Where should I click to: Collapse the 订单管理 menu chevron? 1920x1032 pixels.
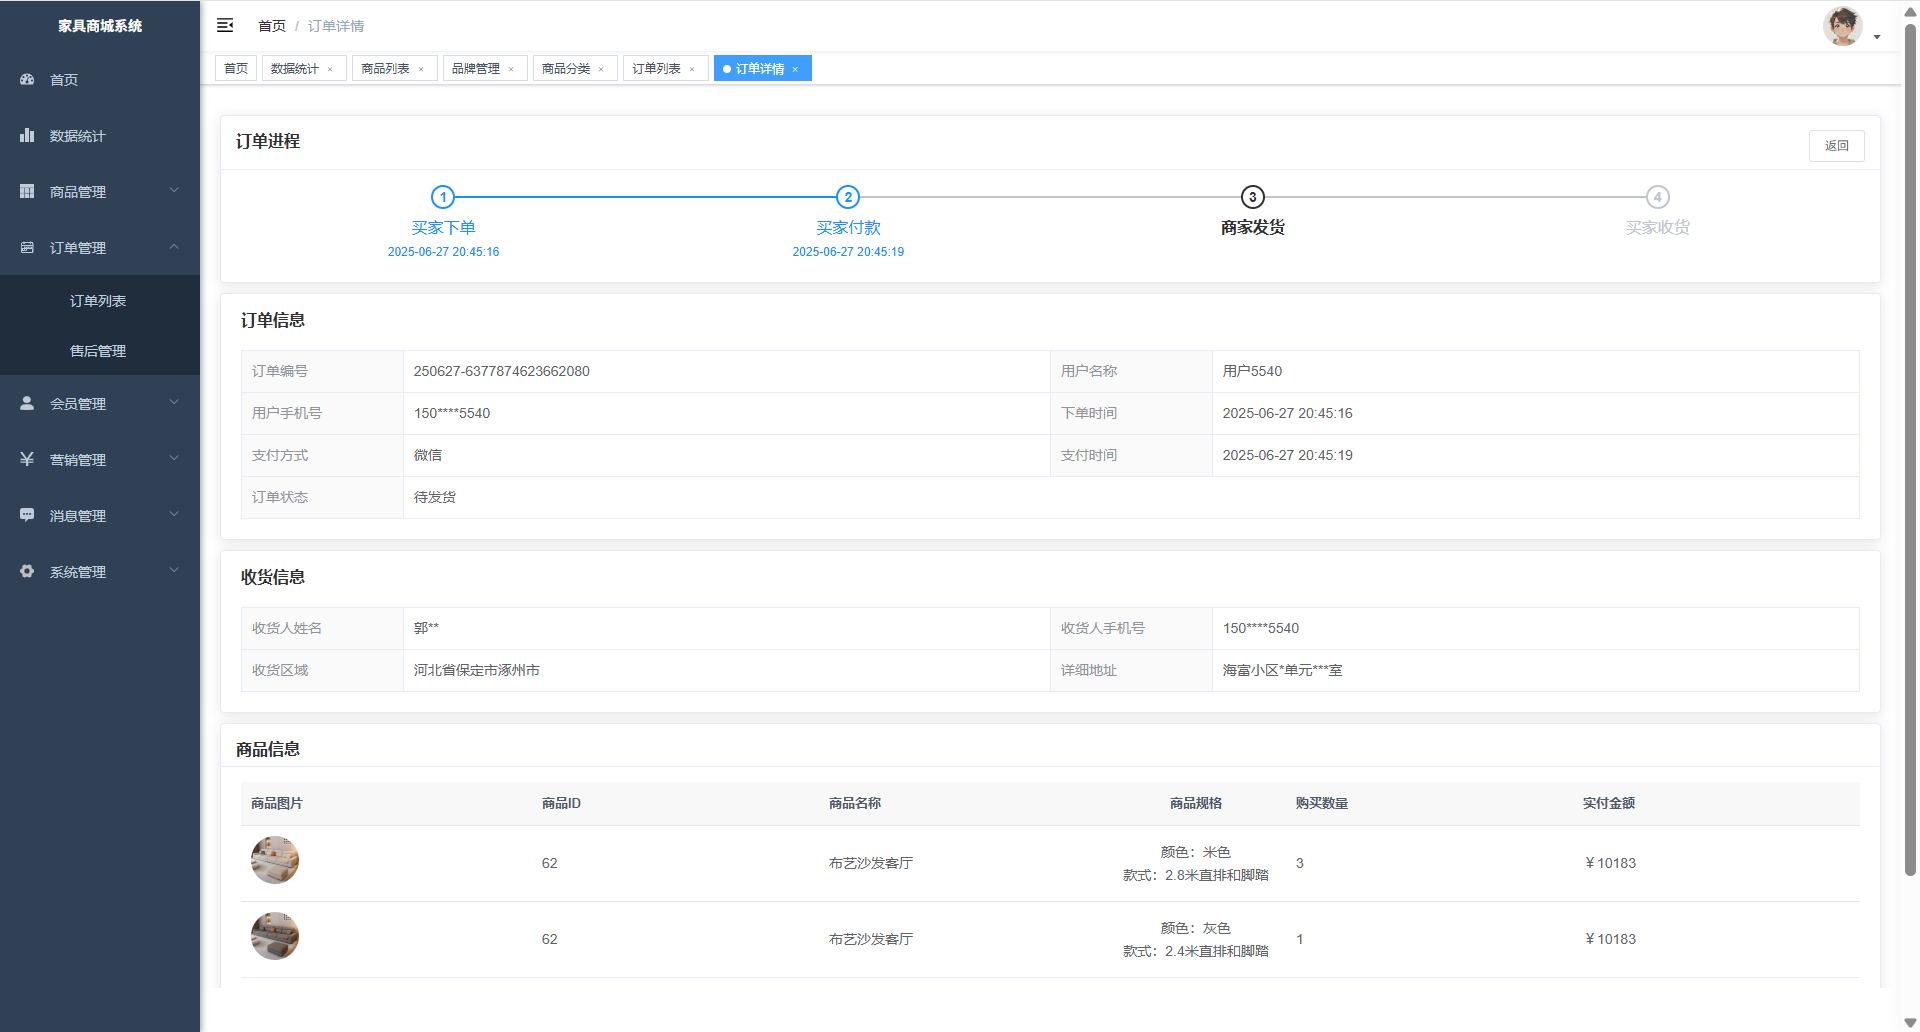tap(174, 246)
